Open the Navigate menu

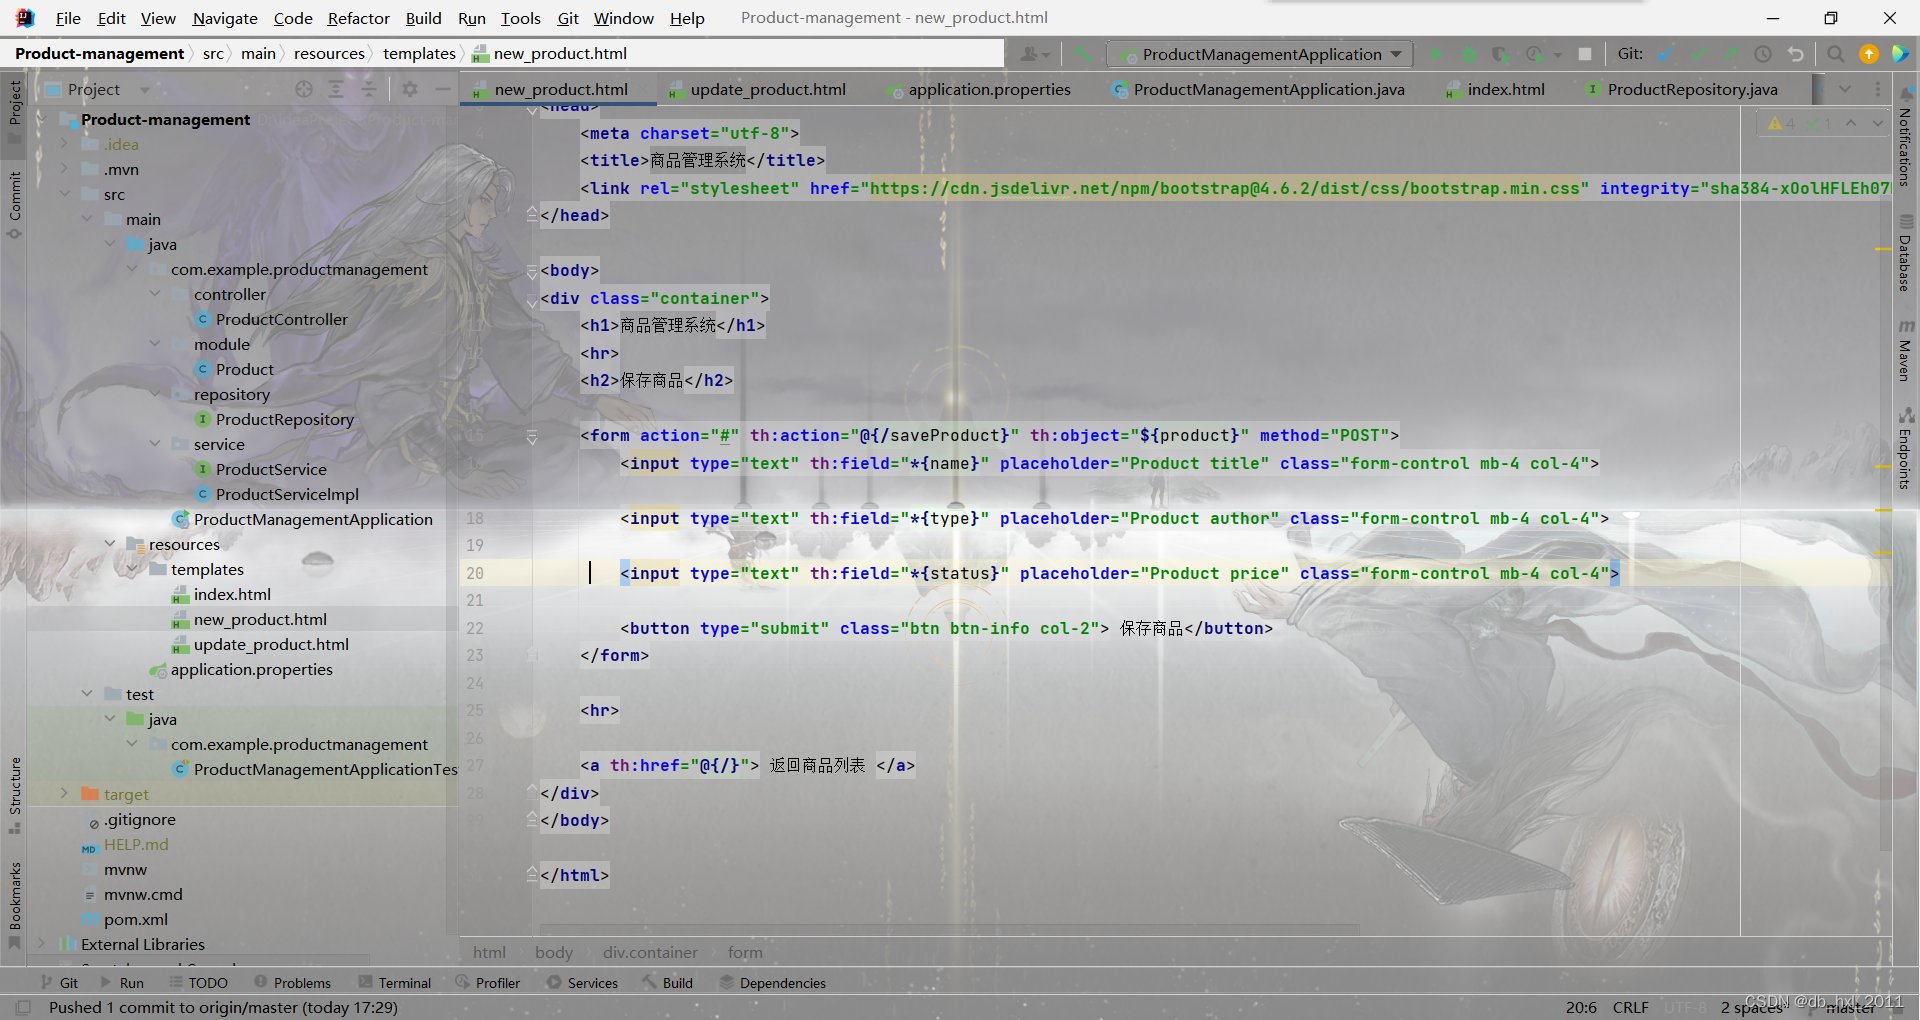(x=225, y=18)
